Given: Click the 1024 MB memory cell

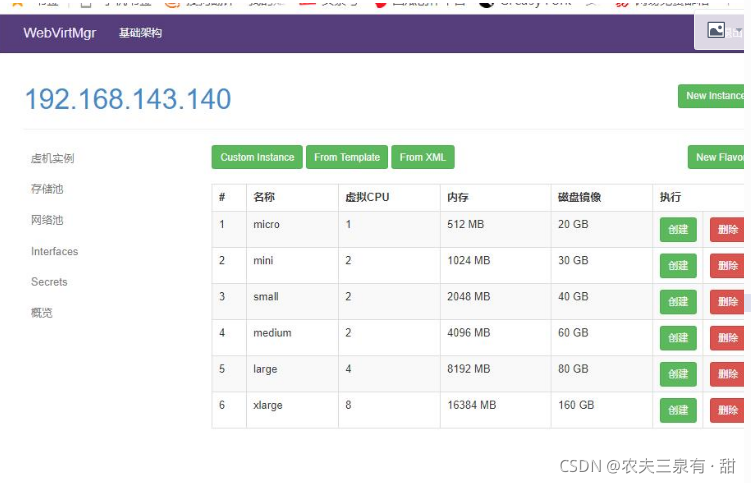Looking at the screenshot, I should (x=495, y=265).
